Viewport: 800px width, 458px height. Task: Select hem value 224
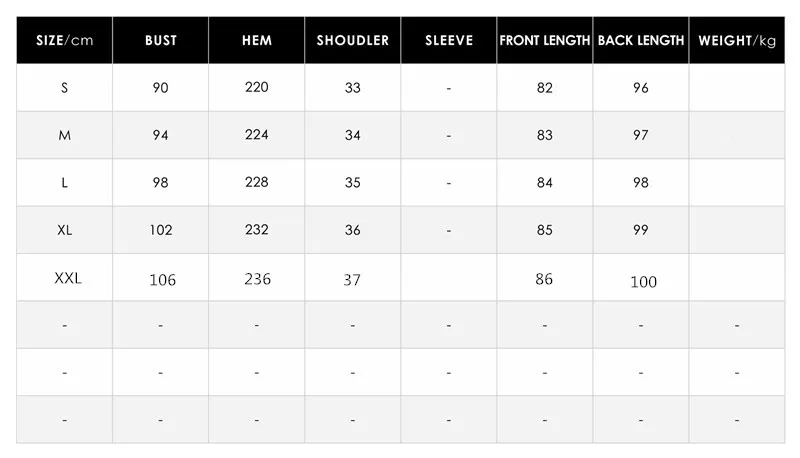tap(257, 135)
